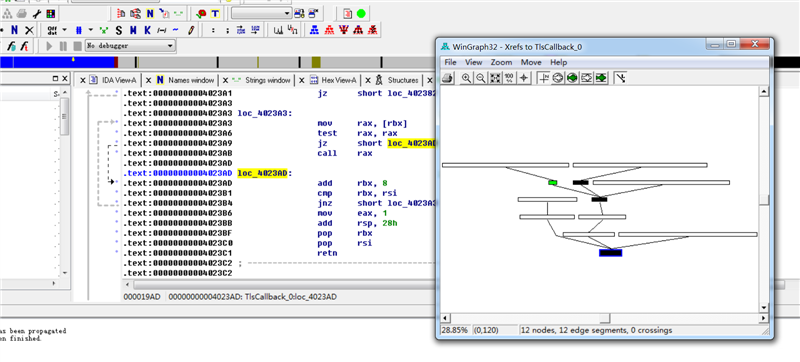Click the wrench options icon
The height and width of the screenshot is (362, 800).
37,14
